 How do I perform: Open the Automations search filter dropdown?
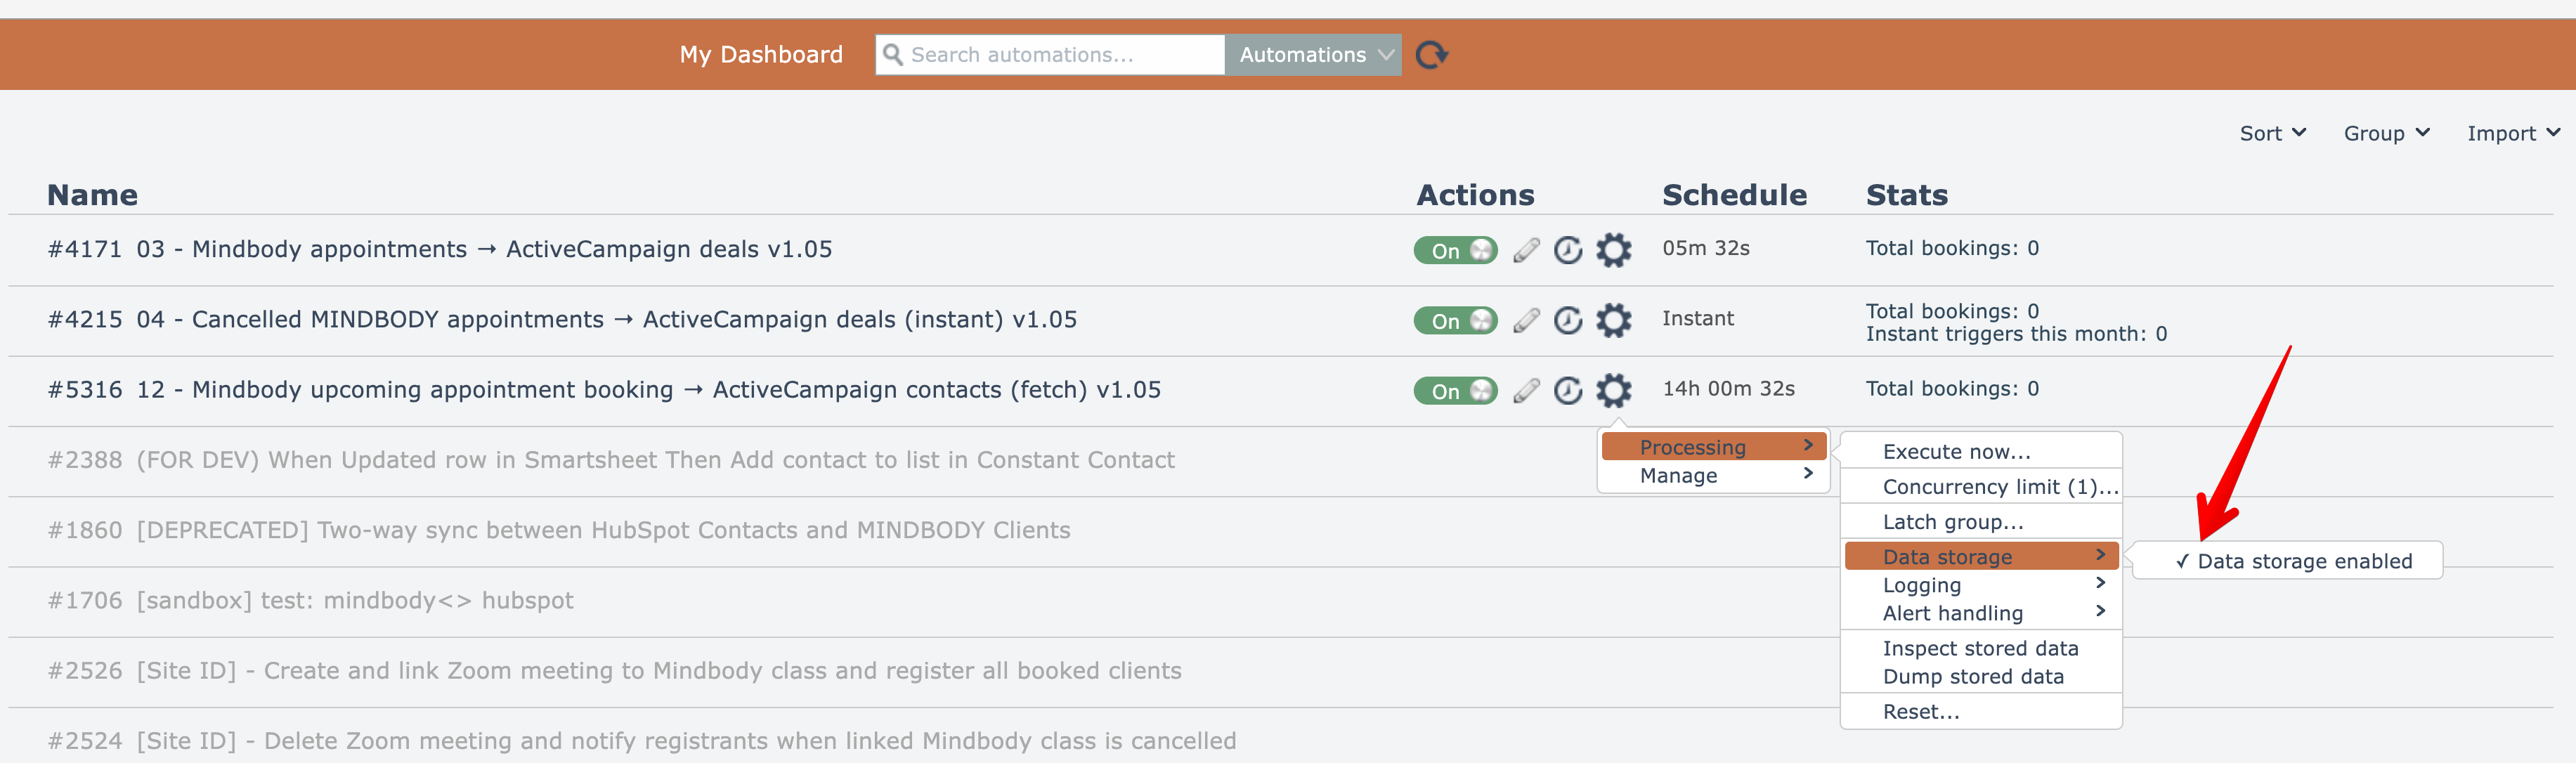point(1313,55)
